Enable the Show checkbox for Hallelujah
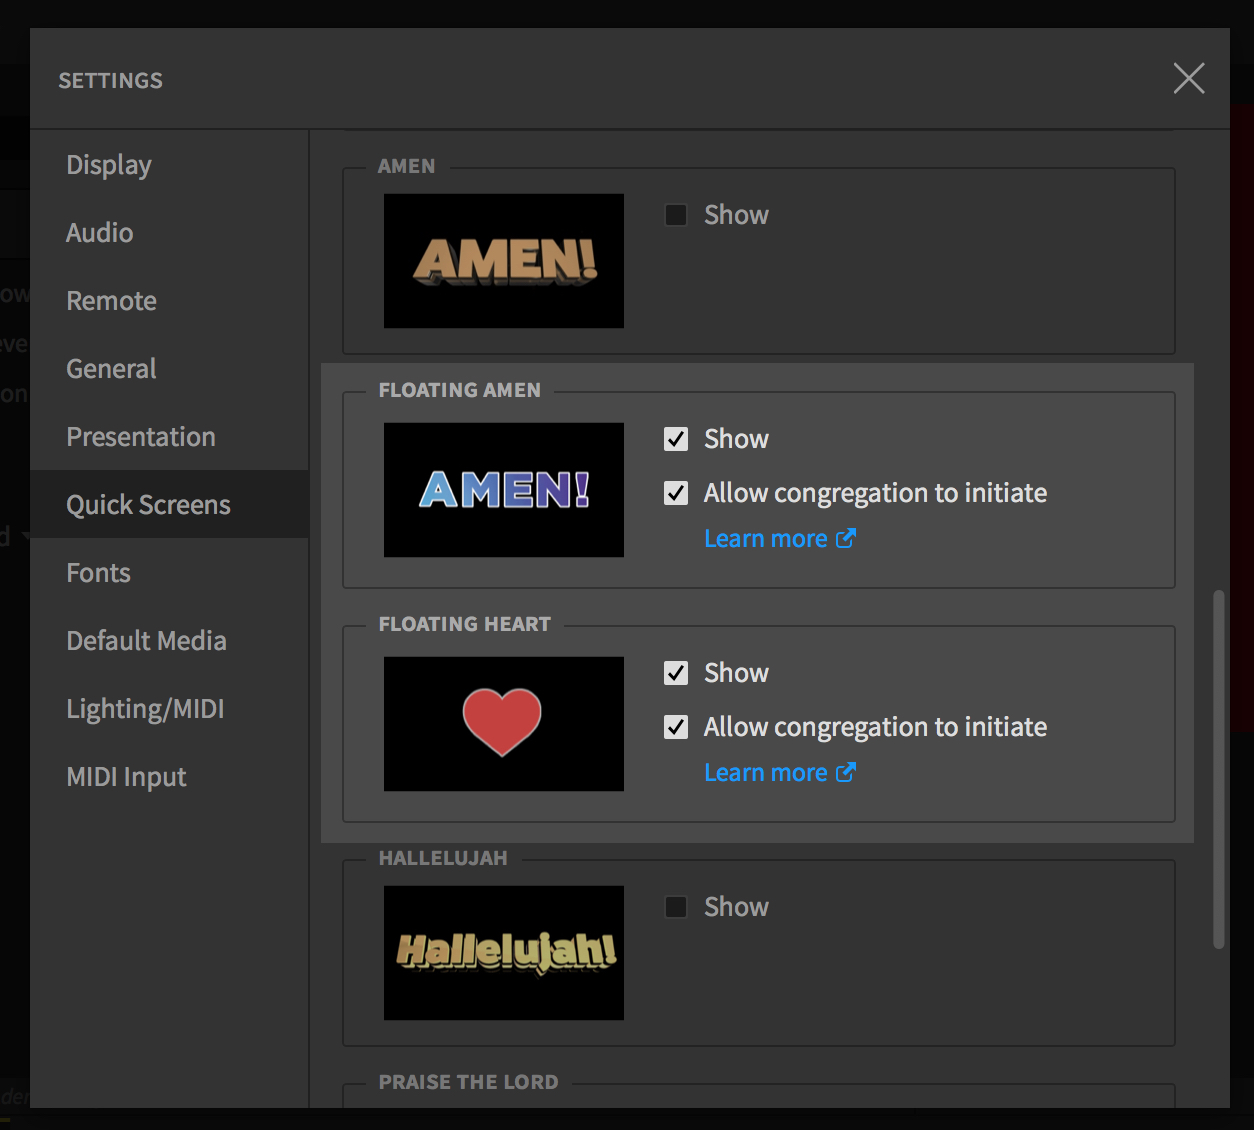Viewport: 1254px width, 1130px height. (676, 907)
